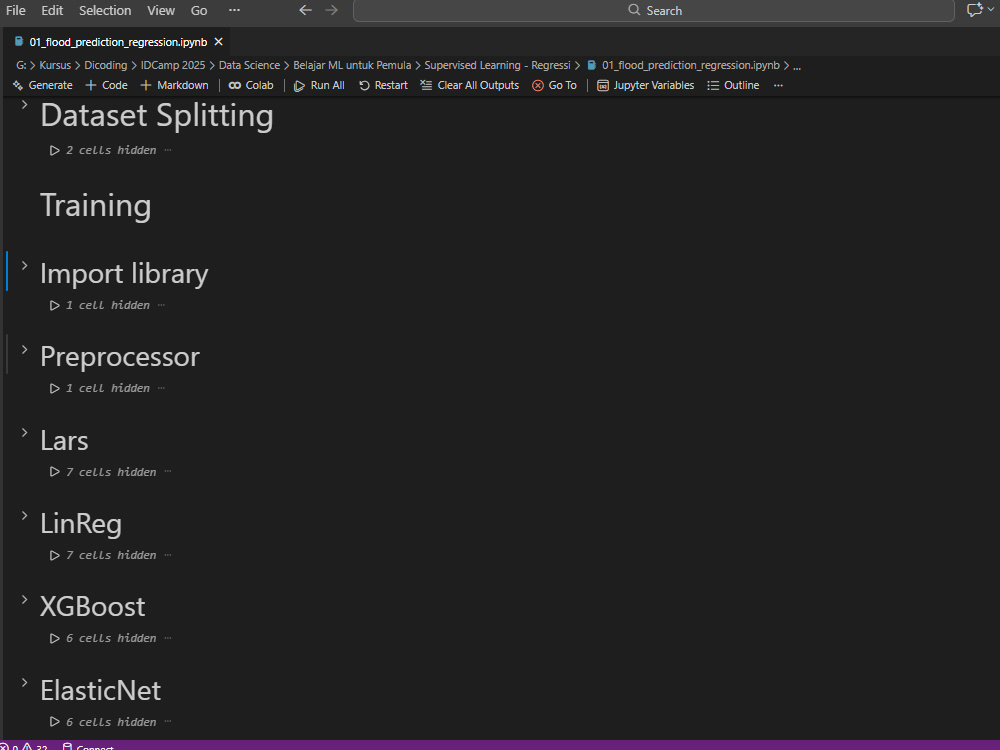
Task: Add a new Markdown cell
Action: [174, 85]
